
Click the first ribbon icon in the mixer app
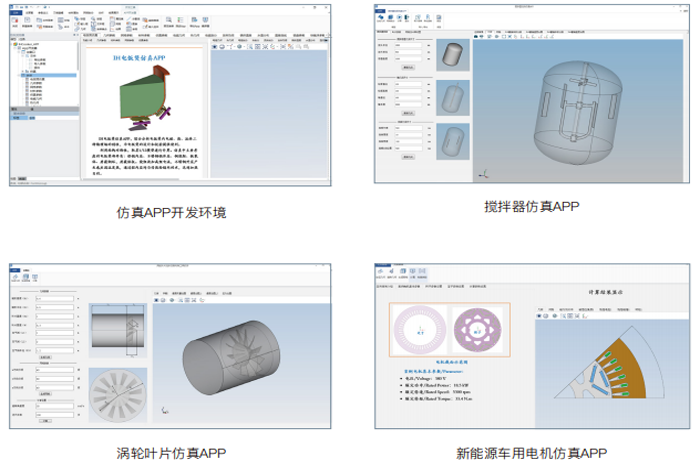point(381,18)
